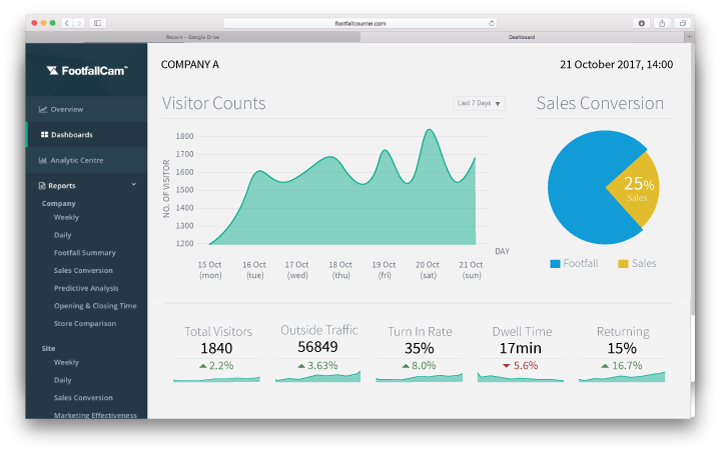The height and width of the screenshot is (454, 720).
Task: Switch to the Dashboard browser tab
Action: pyautogui.click(x=522, y=37)
